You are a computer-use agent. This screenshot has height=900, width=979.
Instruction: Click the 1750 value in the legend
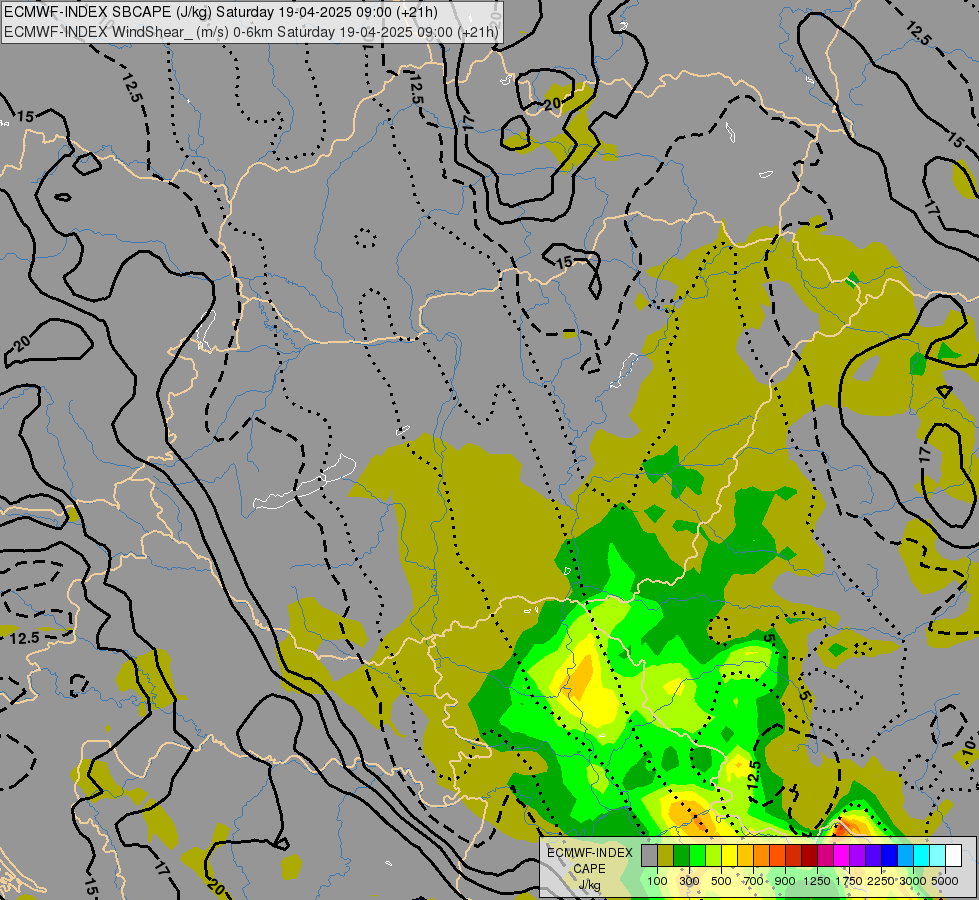coord(849,881)
